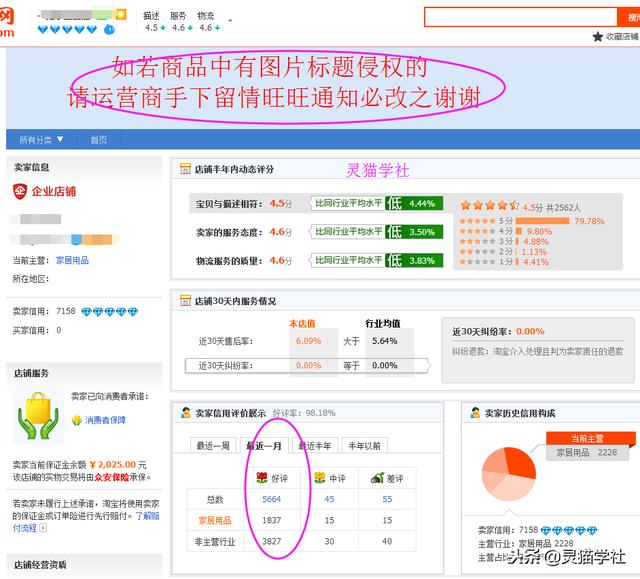
Task: Click calendar icon next to 店铺半年内动态评分
Action: (x=185, y=169)
